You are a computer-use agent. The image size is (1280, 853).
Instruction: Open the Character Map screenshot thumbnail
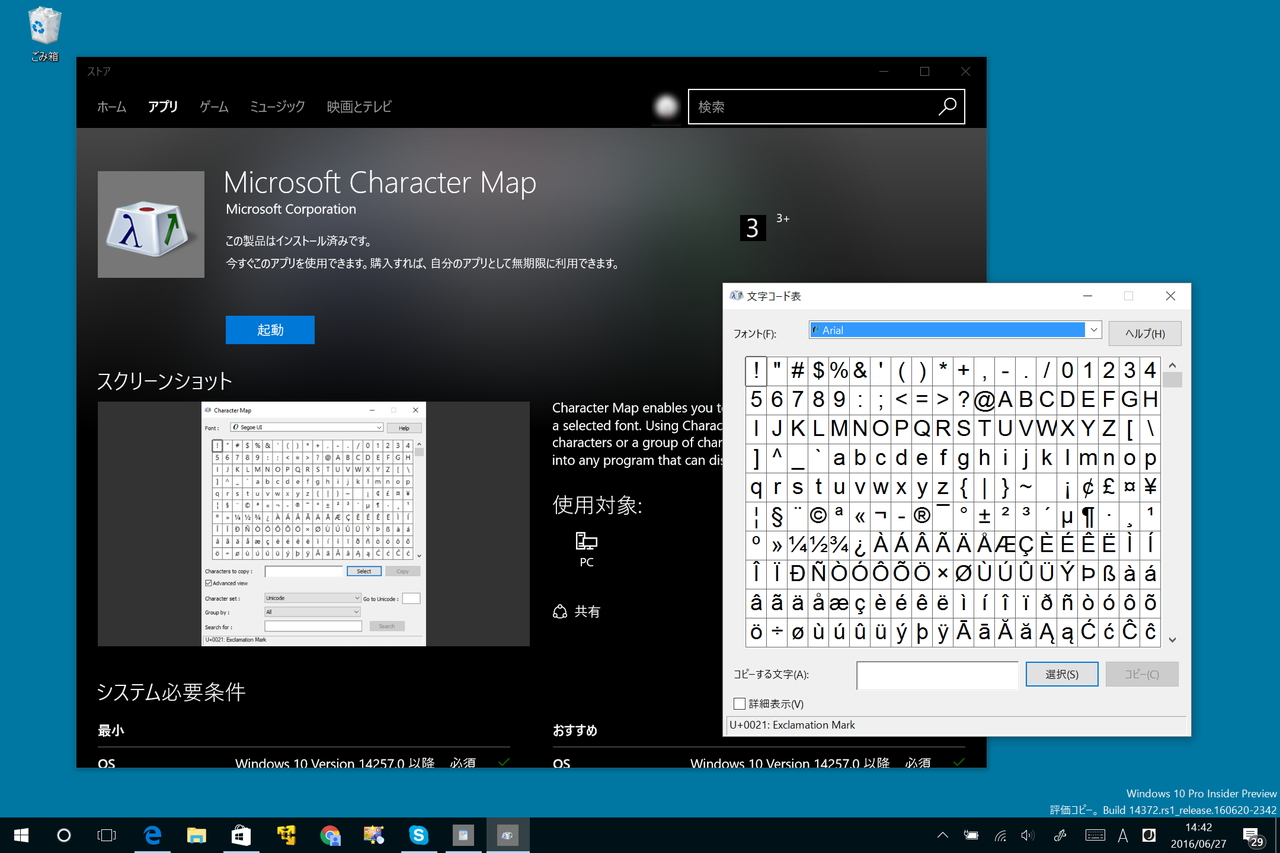(x=314, y=524)
